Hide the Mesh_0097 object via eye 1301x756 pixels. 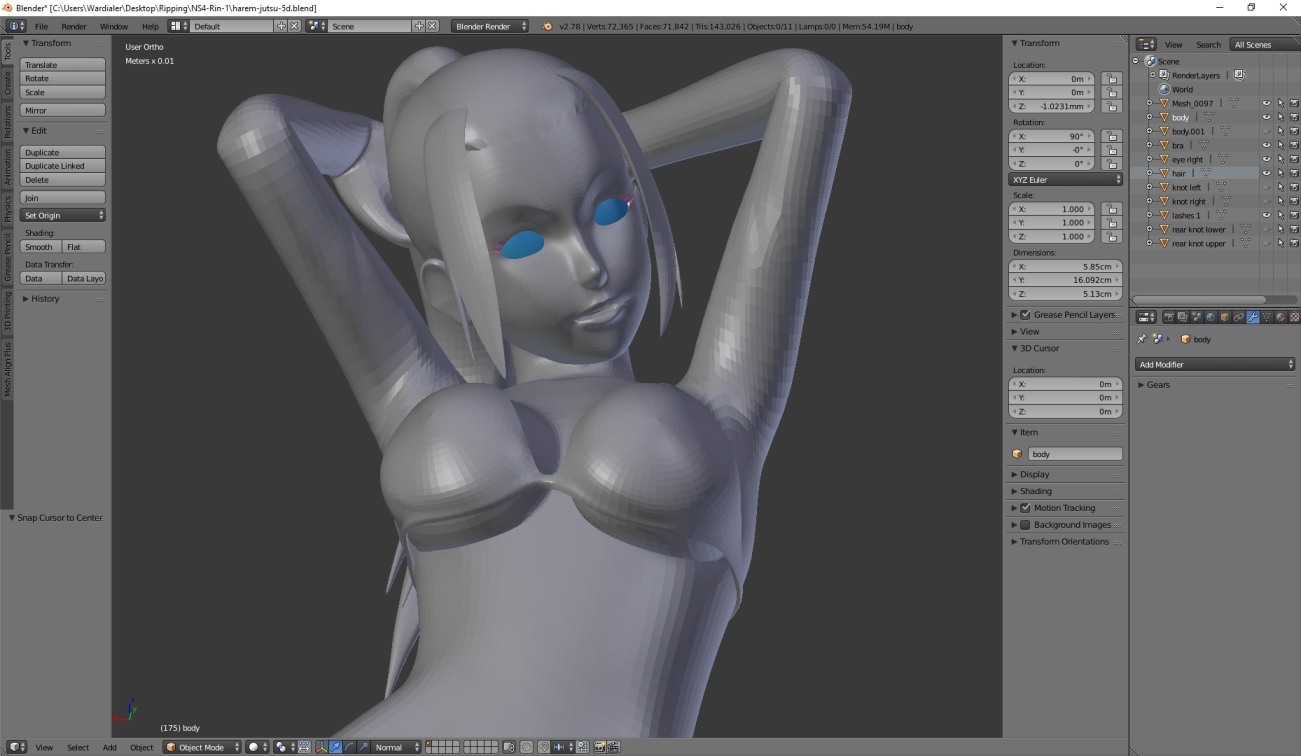(1266, 103)
